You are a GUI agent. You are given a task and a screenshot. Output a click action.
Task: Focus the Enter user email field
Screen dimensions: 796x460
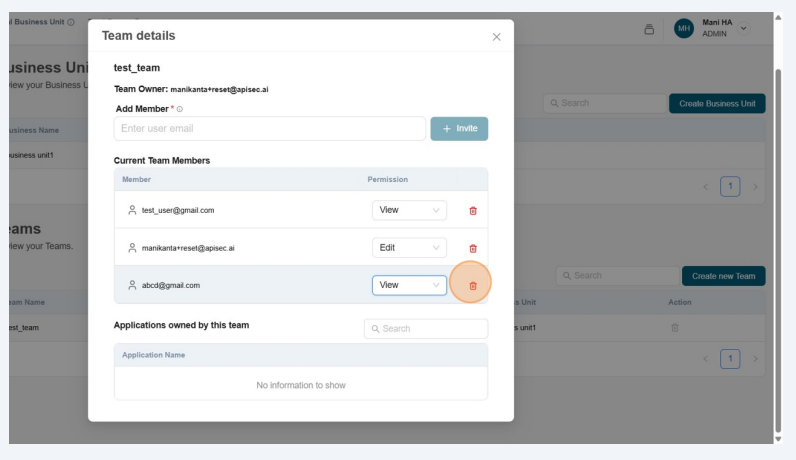[270, 129]
